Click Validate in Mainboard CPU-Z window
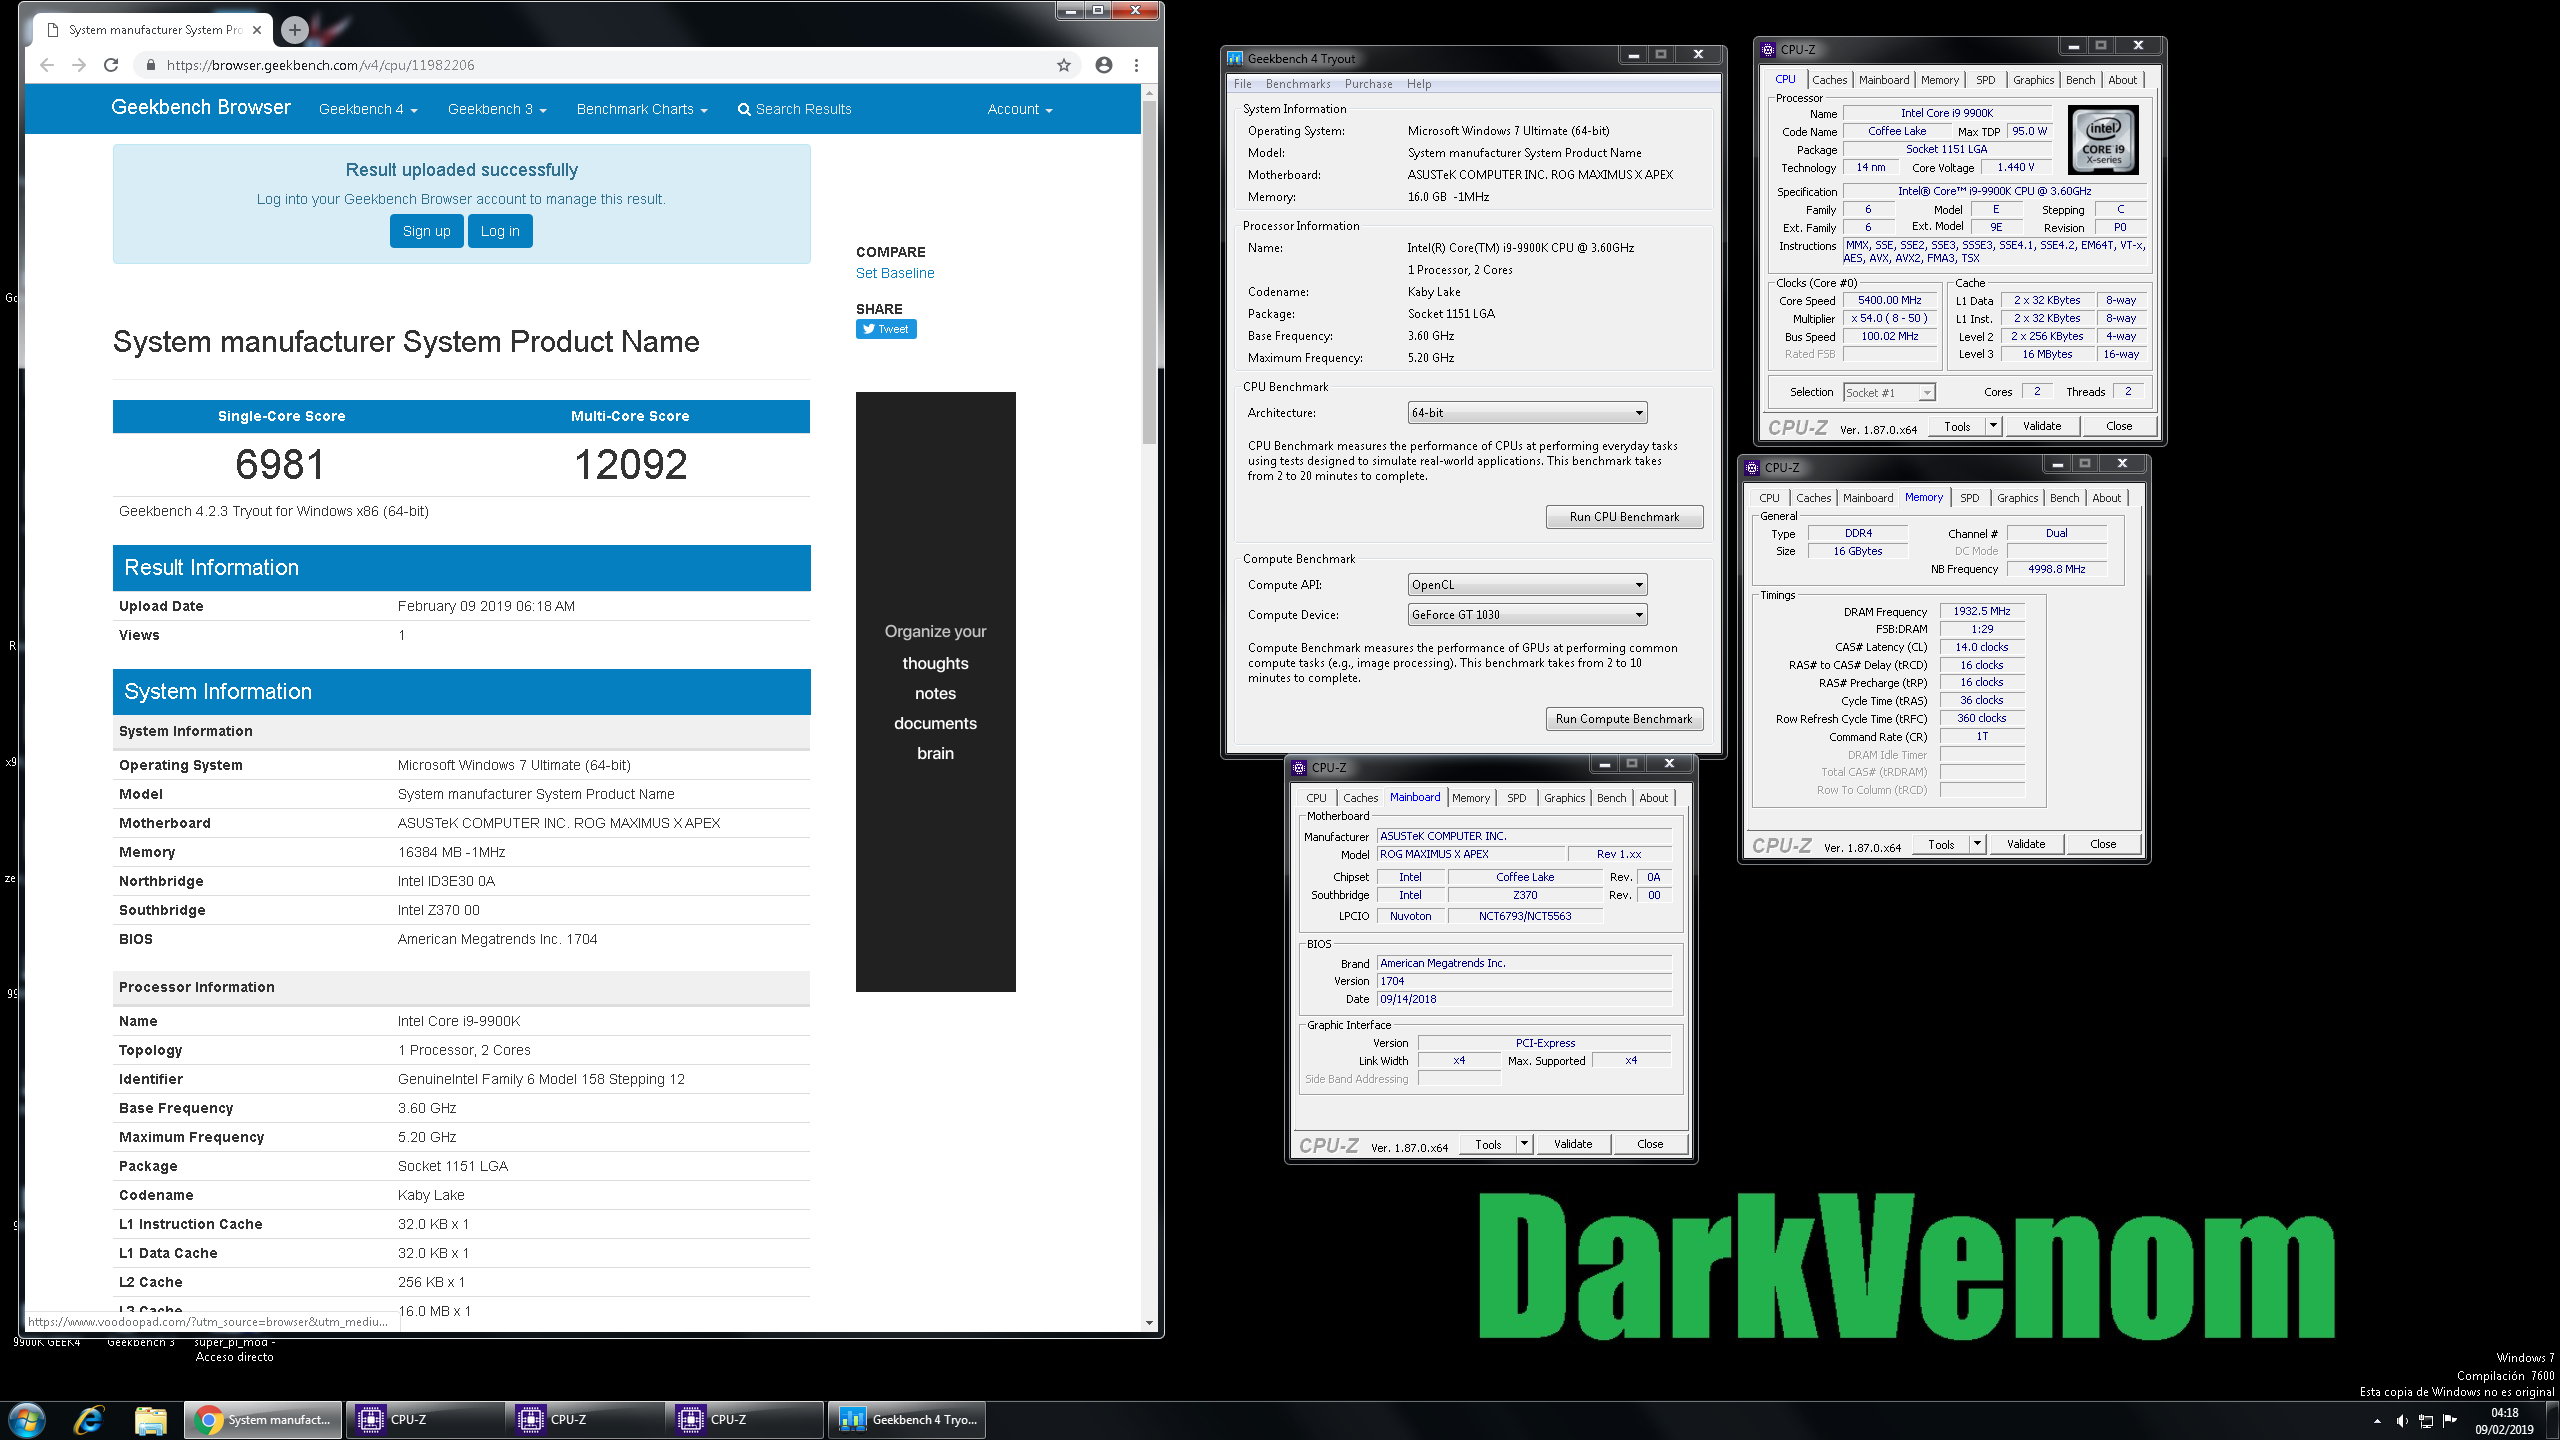2560x1440 pixels. click(1572, 1144)
